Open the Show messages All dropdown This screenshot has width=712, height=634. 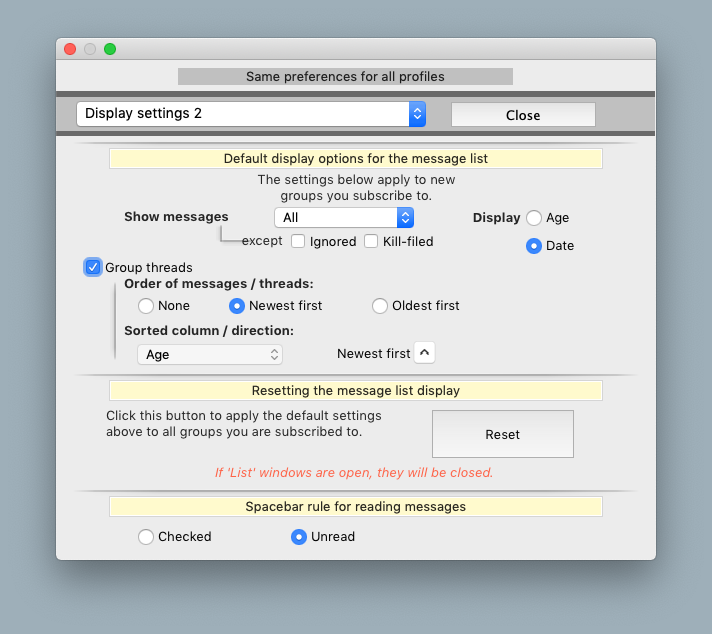343,217
